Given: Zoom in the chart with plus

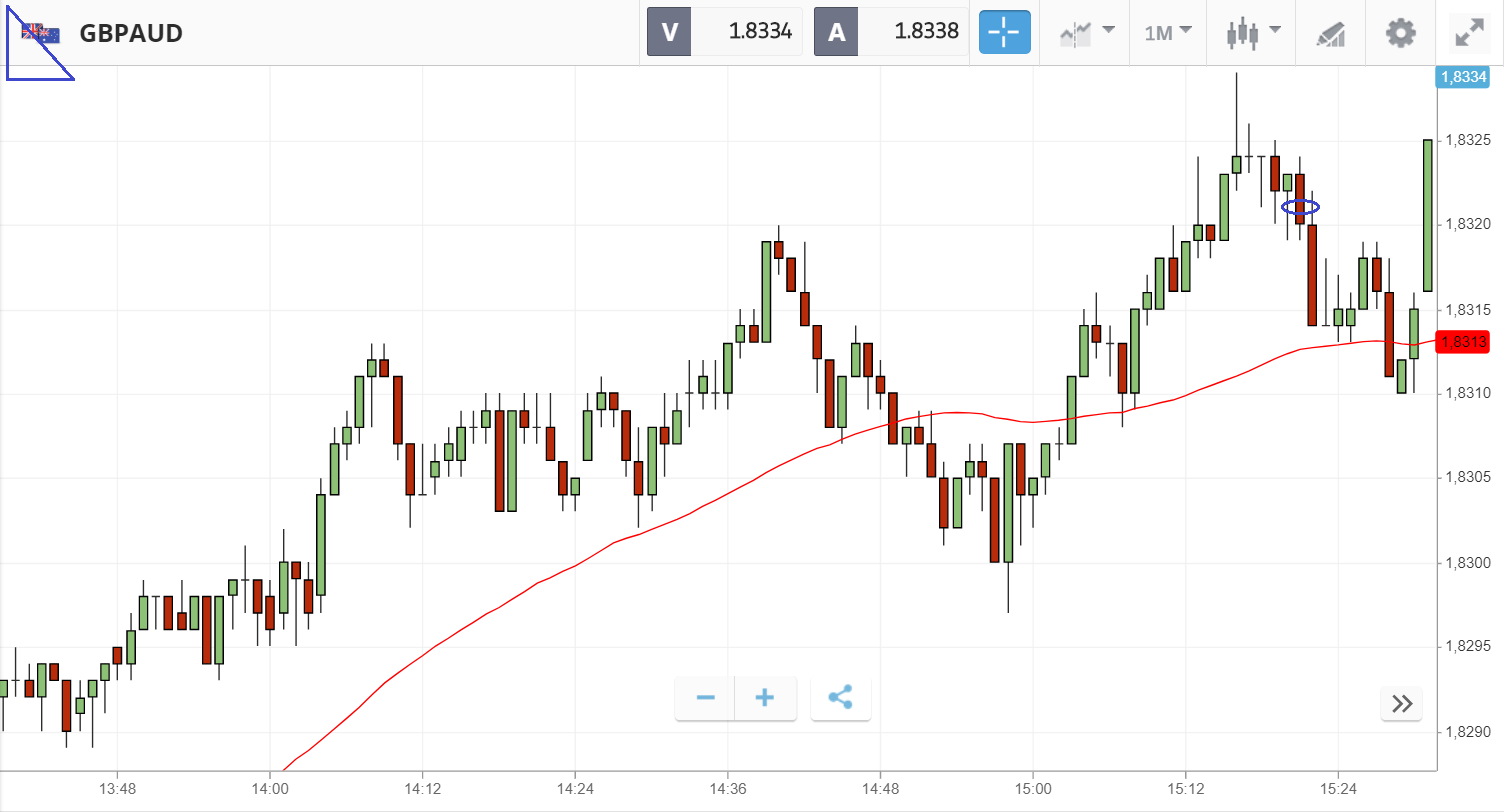Looking at the screenshot, I should (765, 698).
